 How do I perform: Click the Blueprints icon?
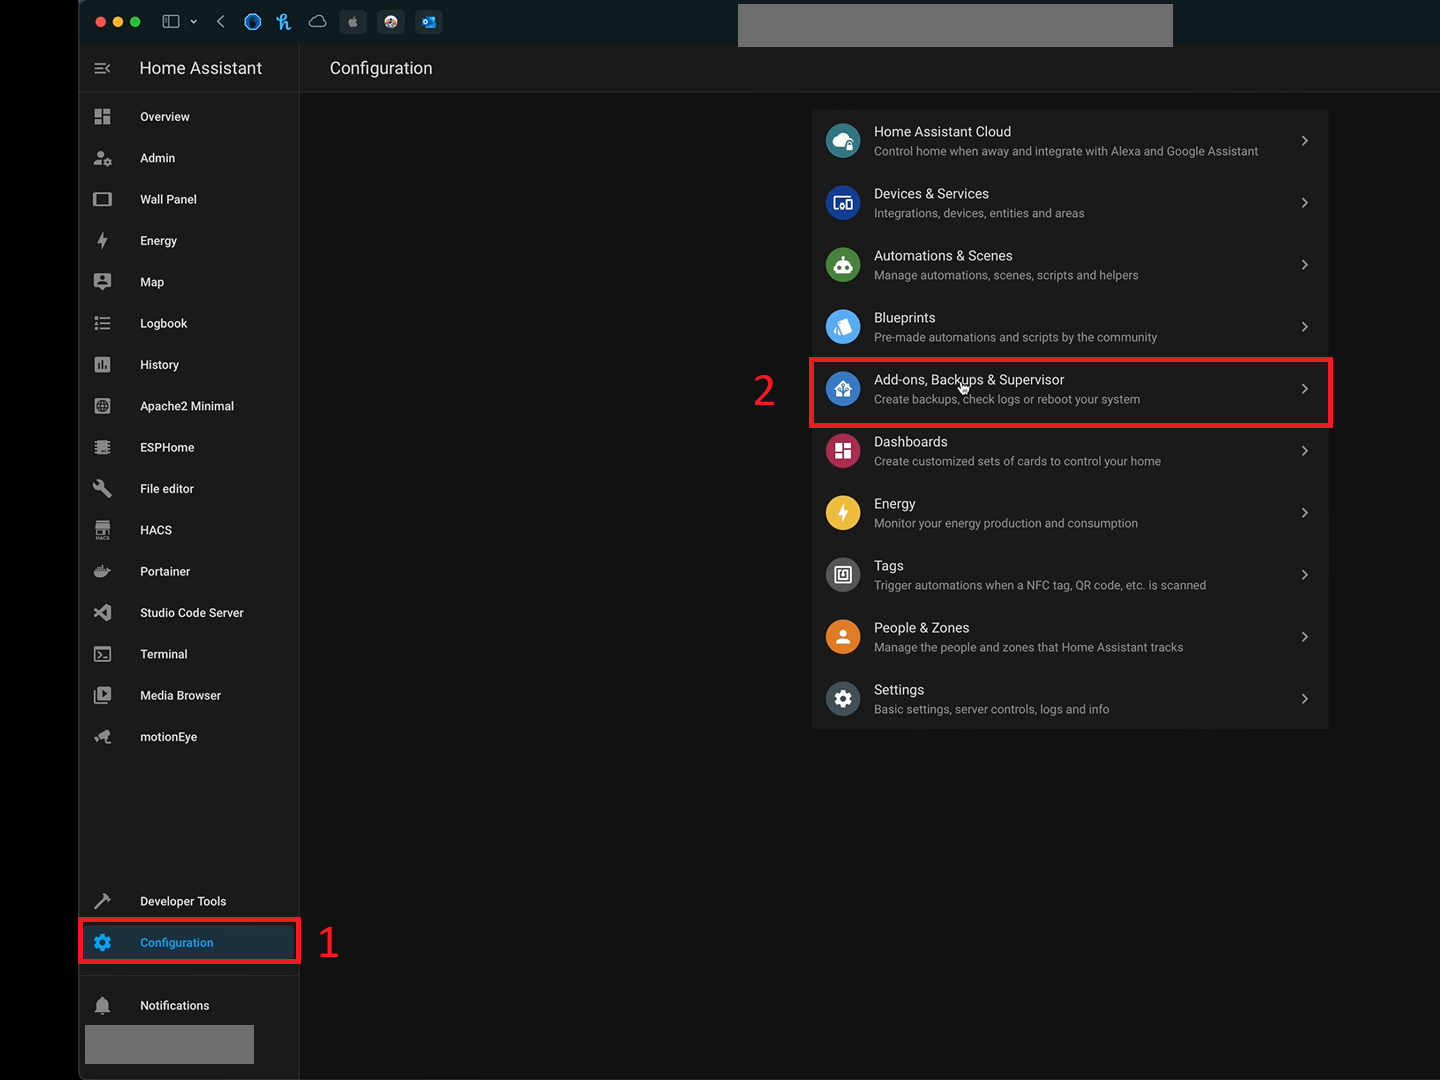coord(843,327)
